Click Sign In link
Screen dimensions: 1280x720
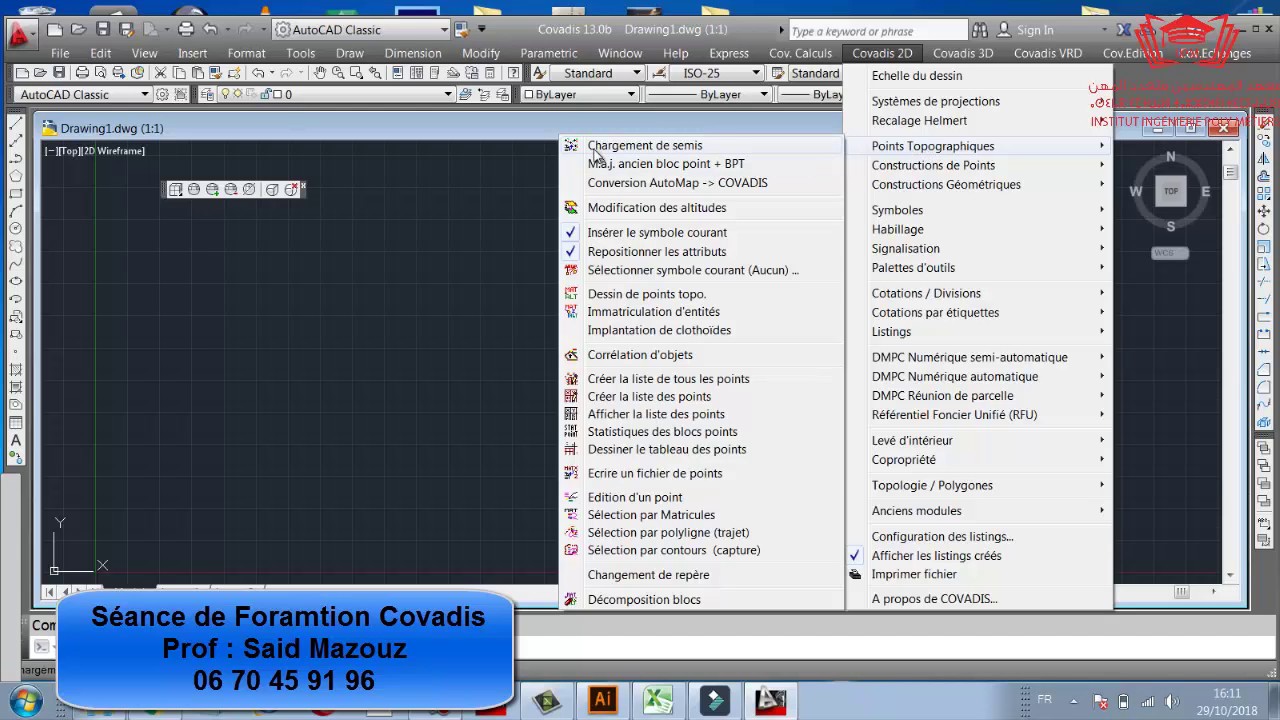coord(1035,30)
